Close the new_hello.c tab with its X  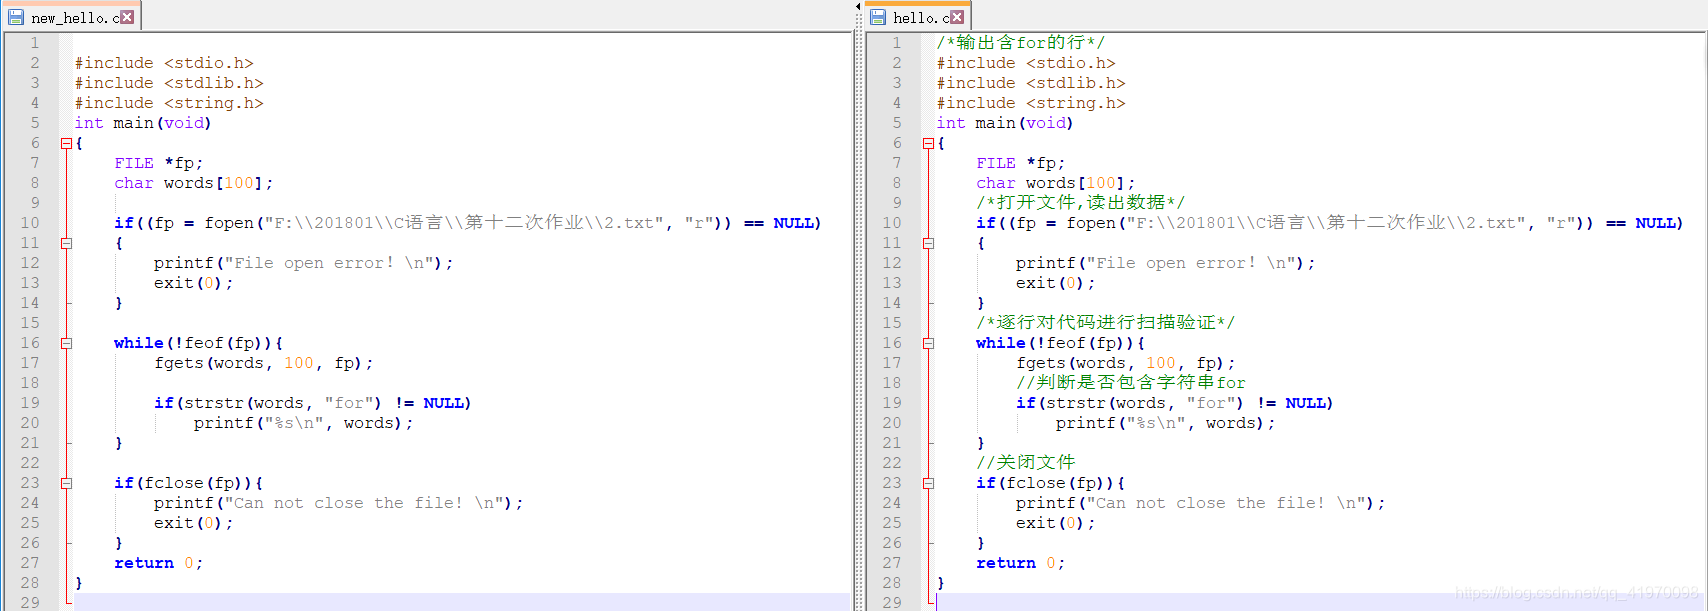click(x=127, y=17)
